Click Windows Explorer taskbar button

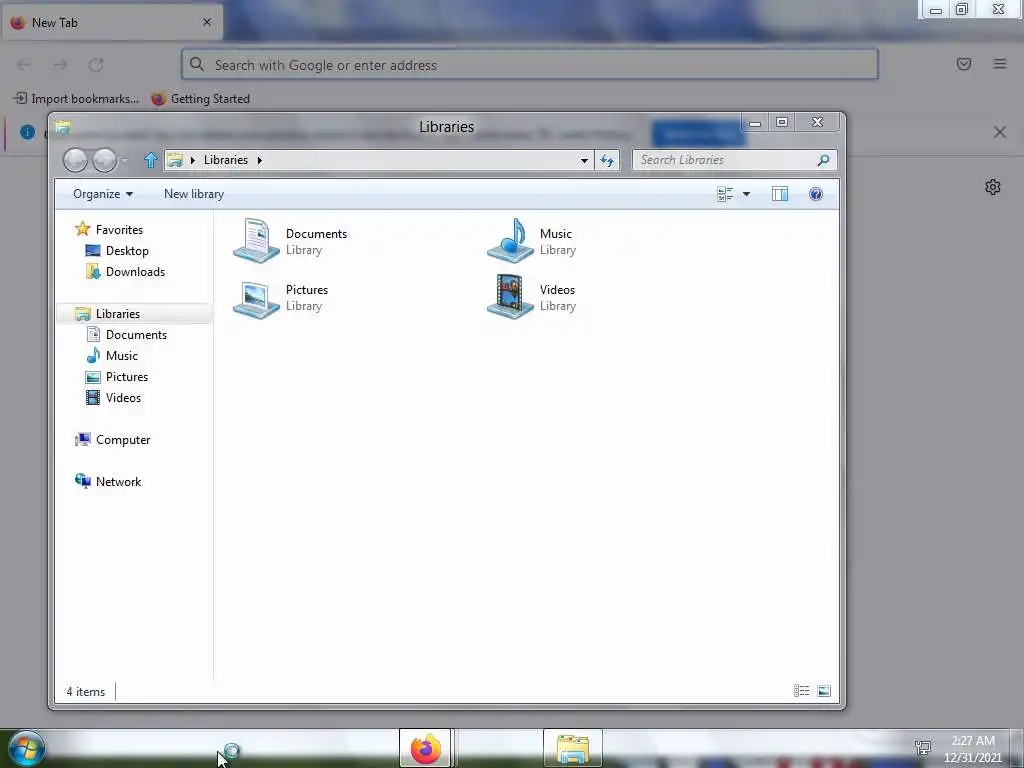pyautogui.click(x=573, y=748)
